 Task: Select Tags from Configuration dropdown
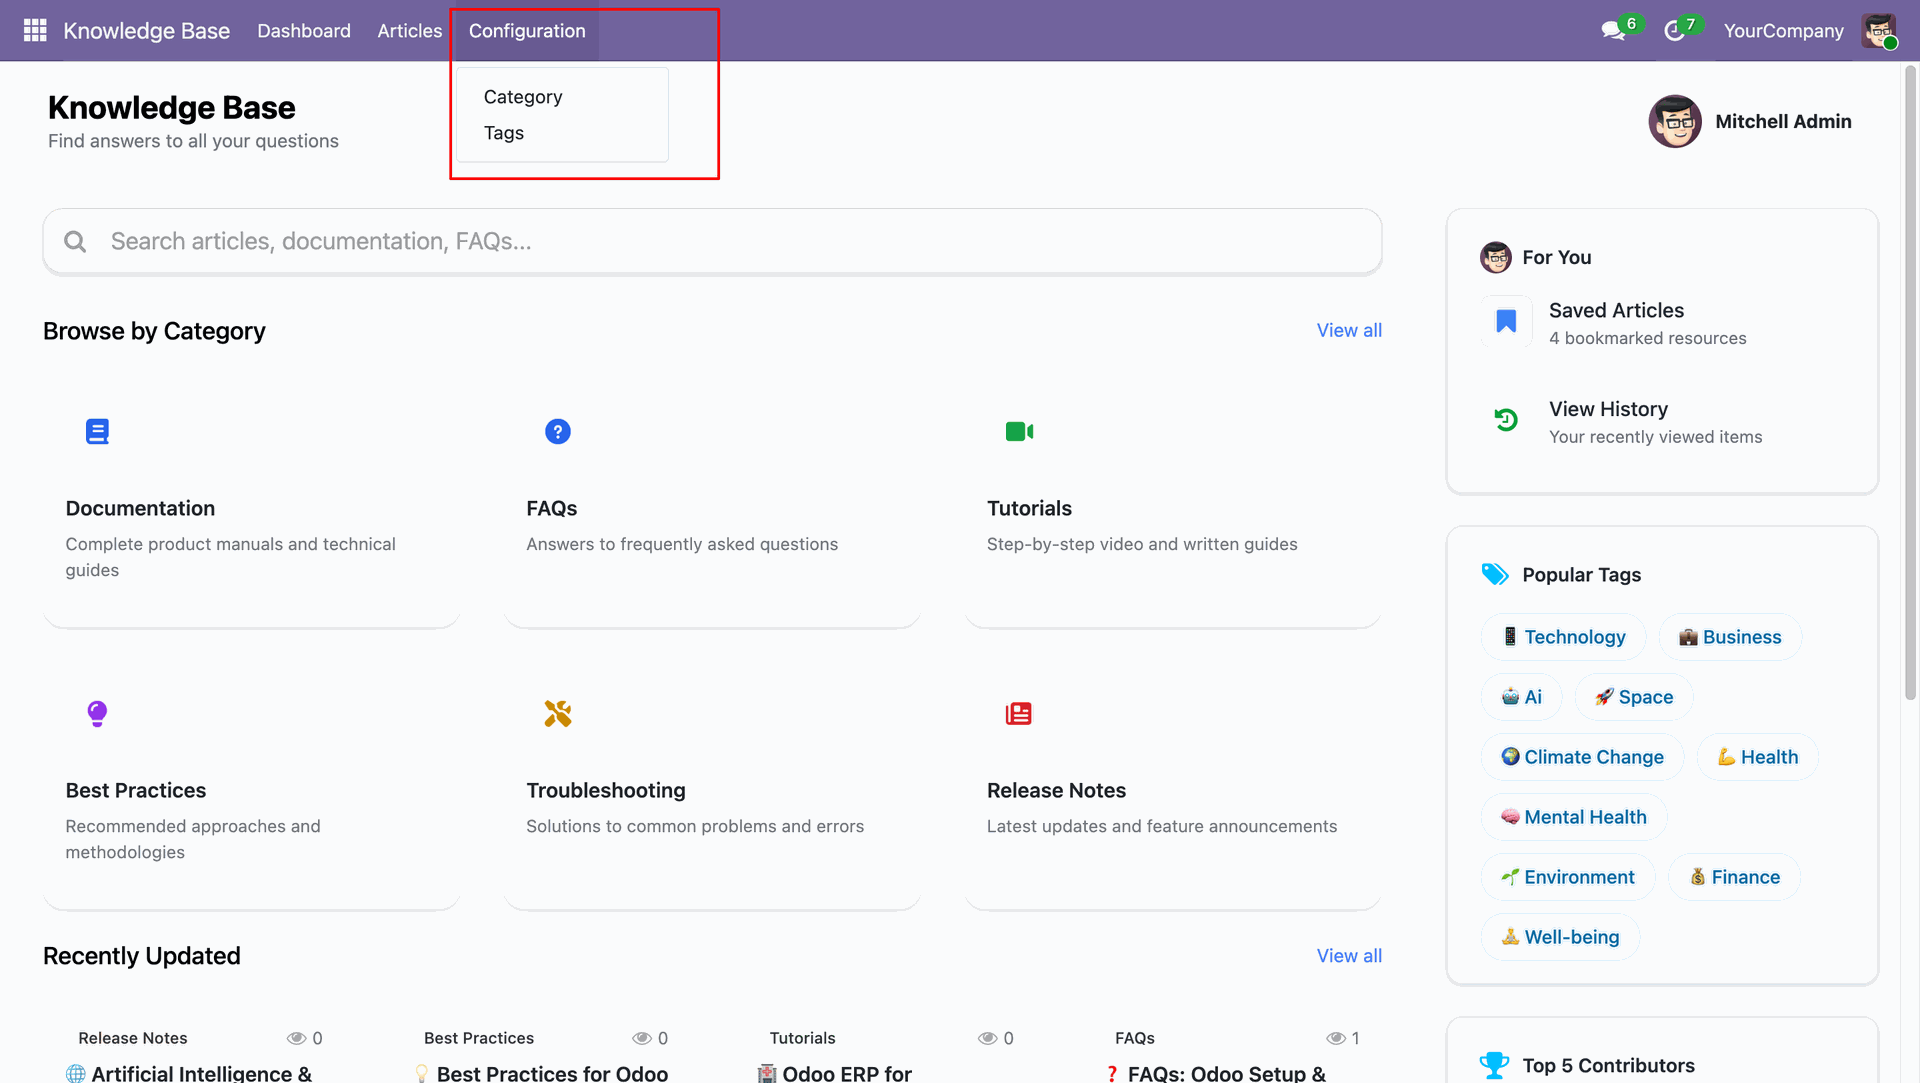point(504,133)
